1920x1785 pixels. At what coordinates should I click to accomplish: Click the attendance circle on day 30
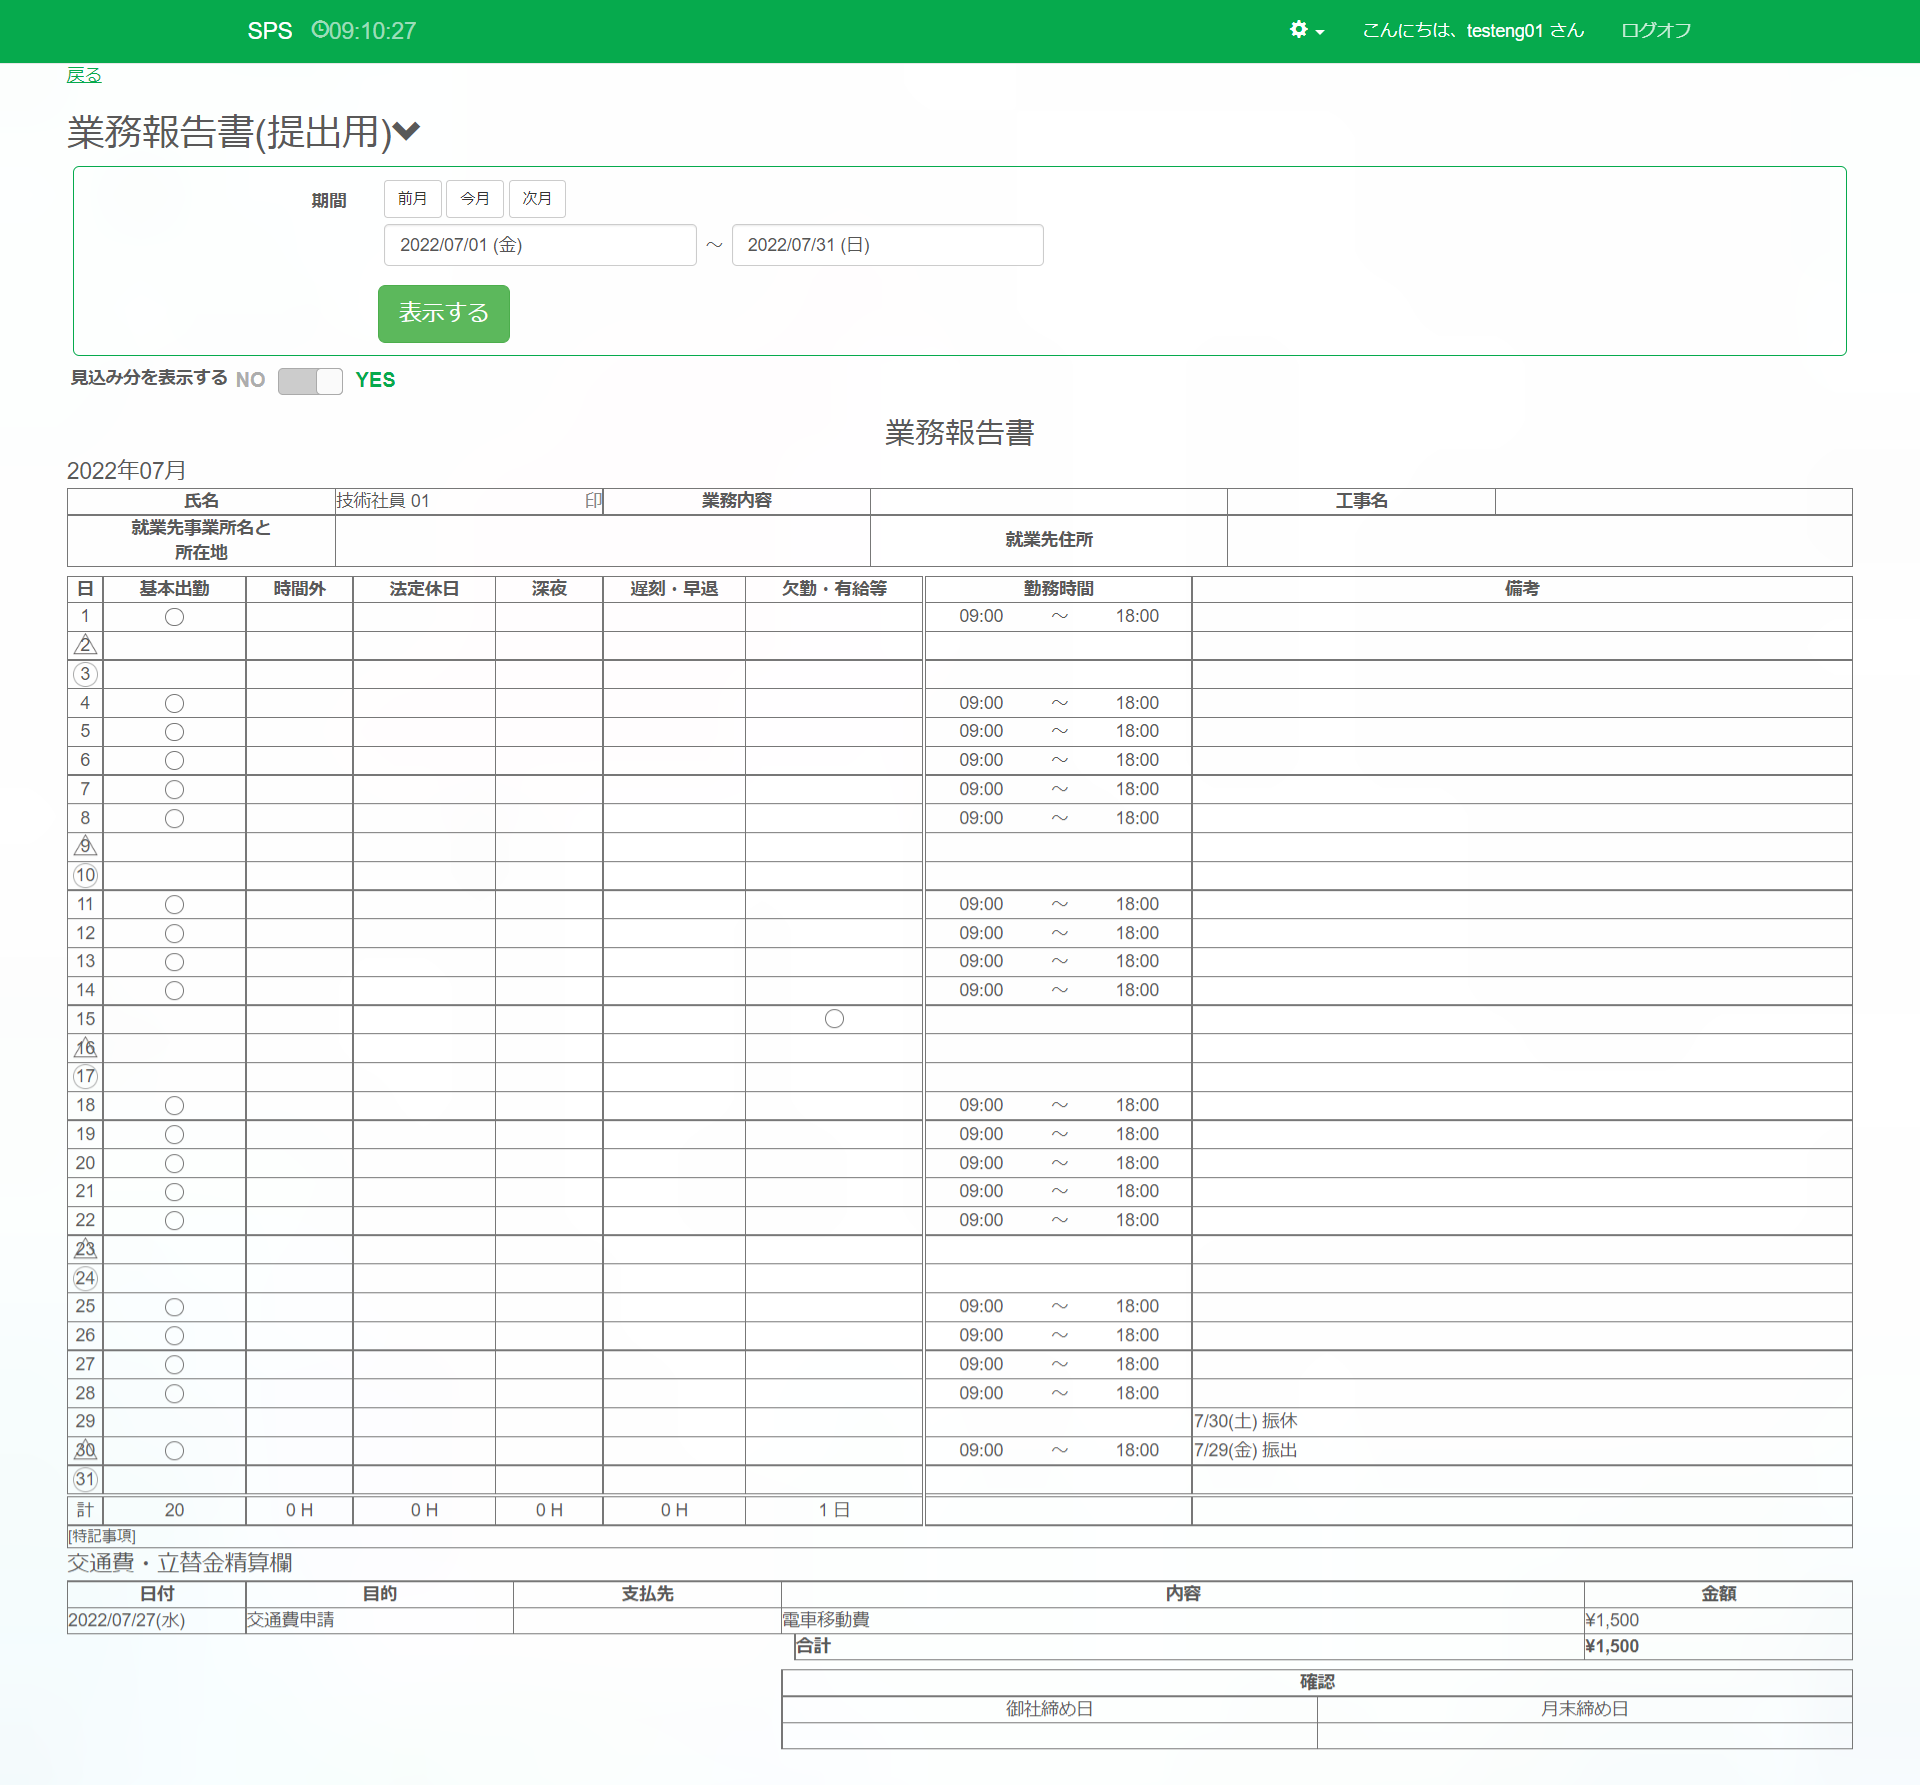pos(174,1451)
